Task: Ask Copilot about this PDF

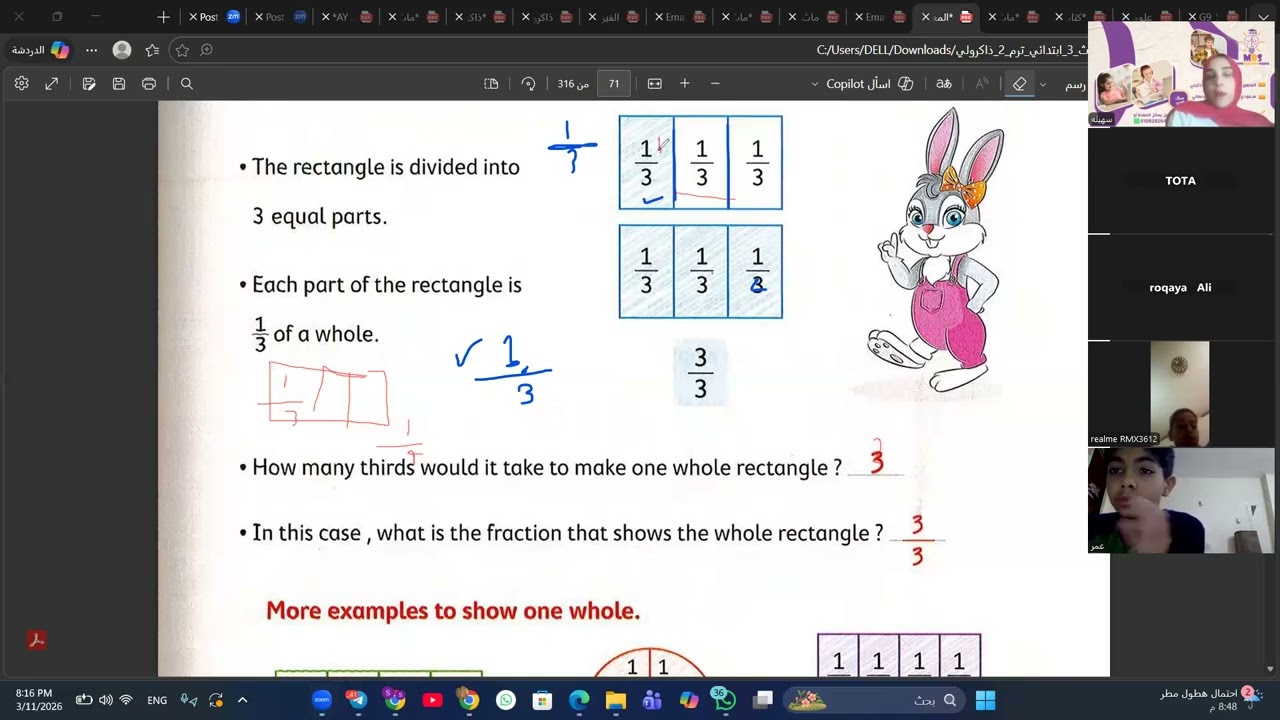Action: coord(870,84)
